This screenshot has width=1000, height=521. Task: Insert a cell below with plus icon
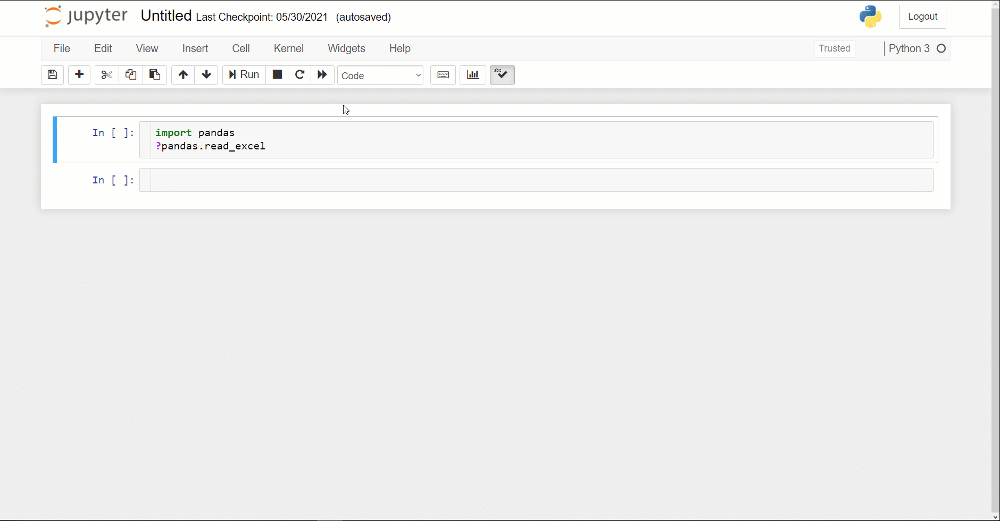point(79,75)
